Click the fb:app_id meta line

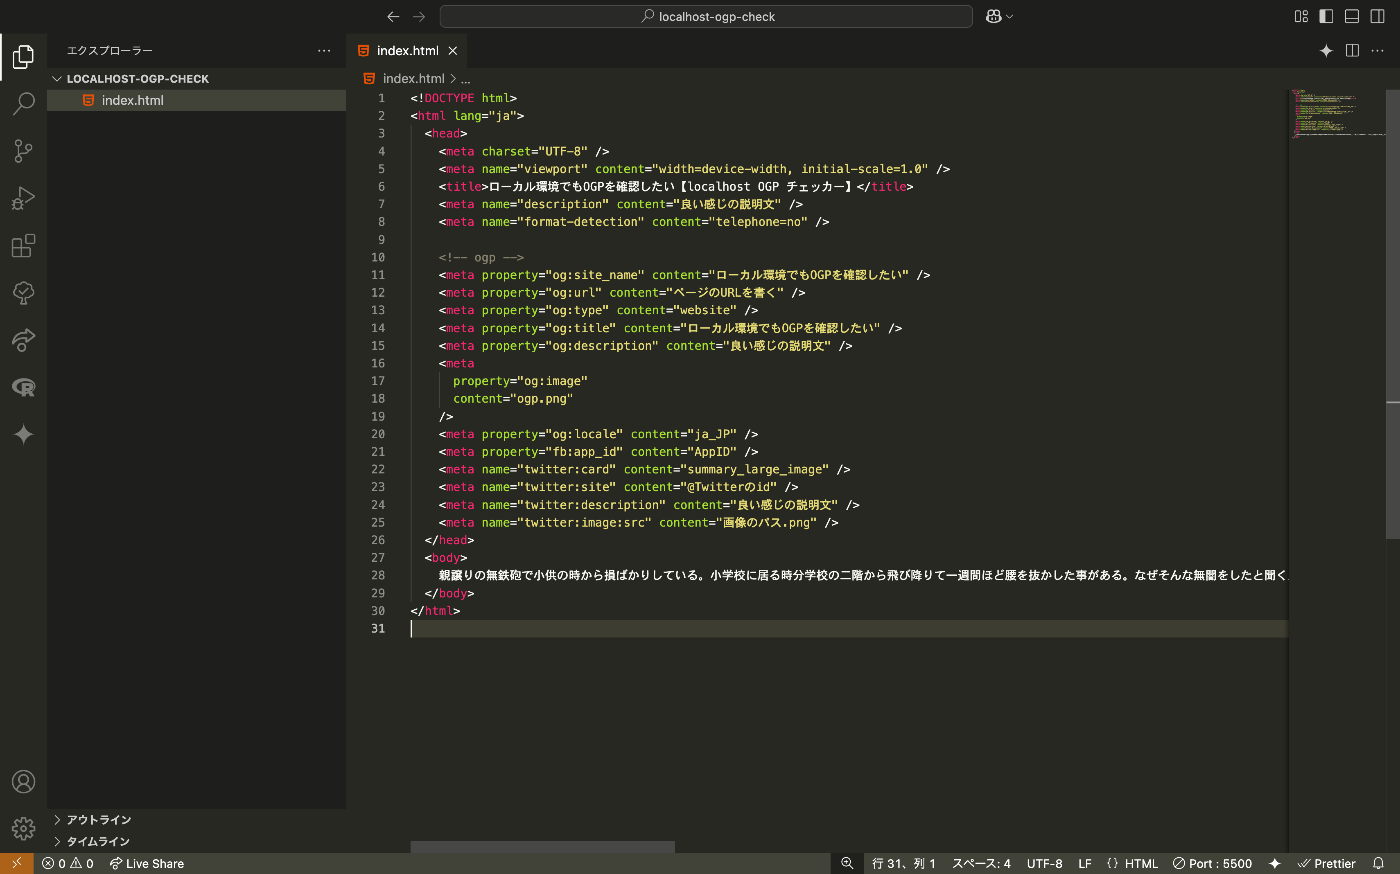click(598, 452)
